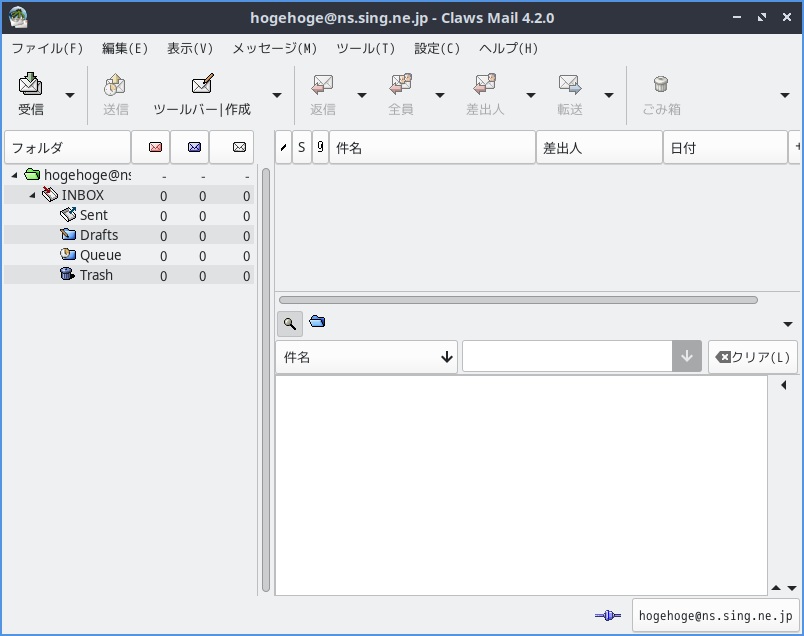804x636 pixels.
Task: Open the メッセージ(M) menu
Action: pos(274,48)
